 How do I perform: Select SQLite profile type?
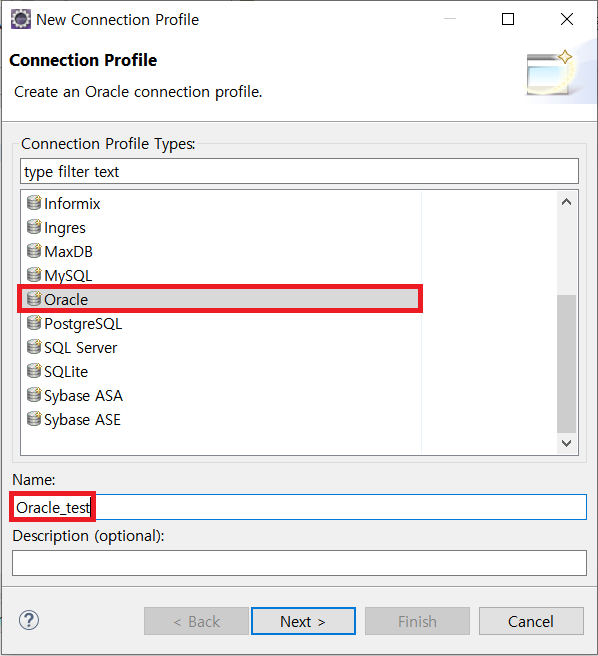point(66,372)
